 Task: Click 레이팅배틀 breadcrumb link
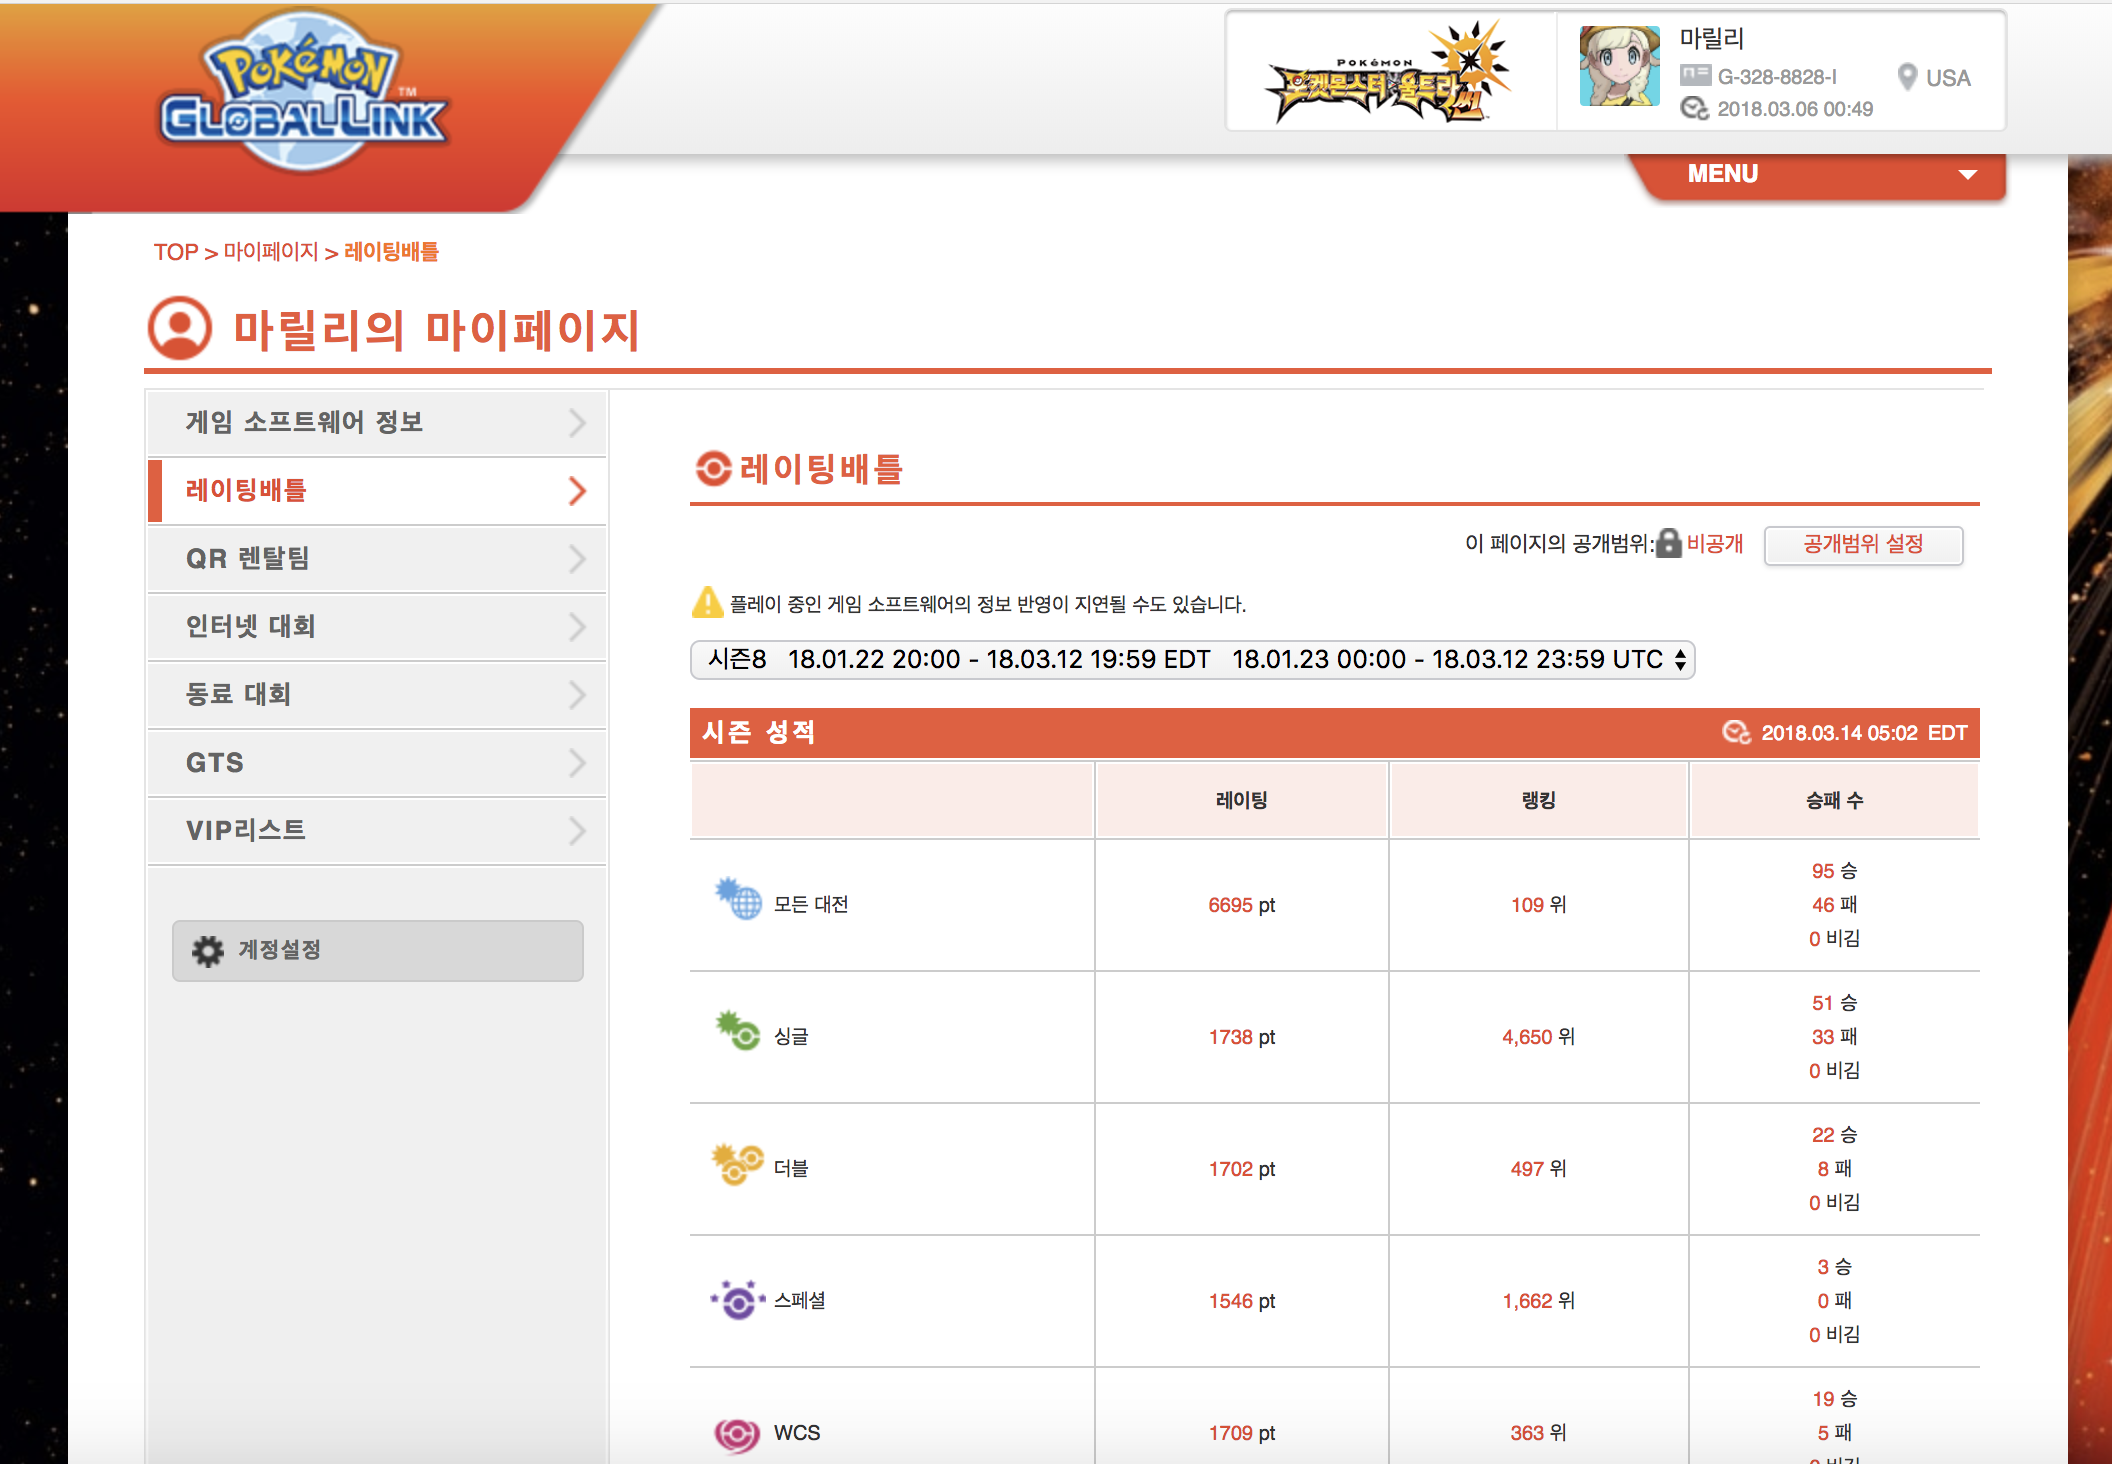392,252
